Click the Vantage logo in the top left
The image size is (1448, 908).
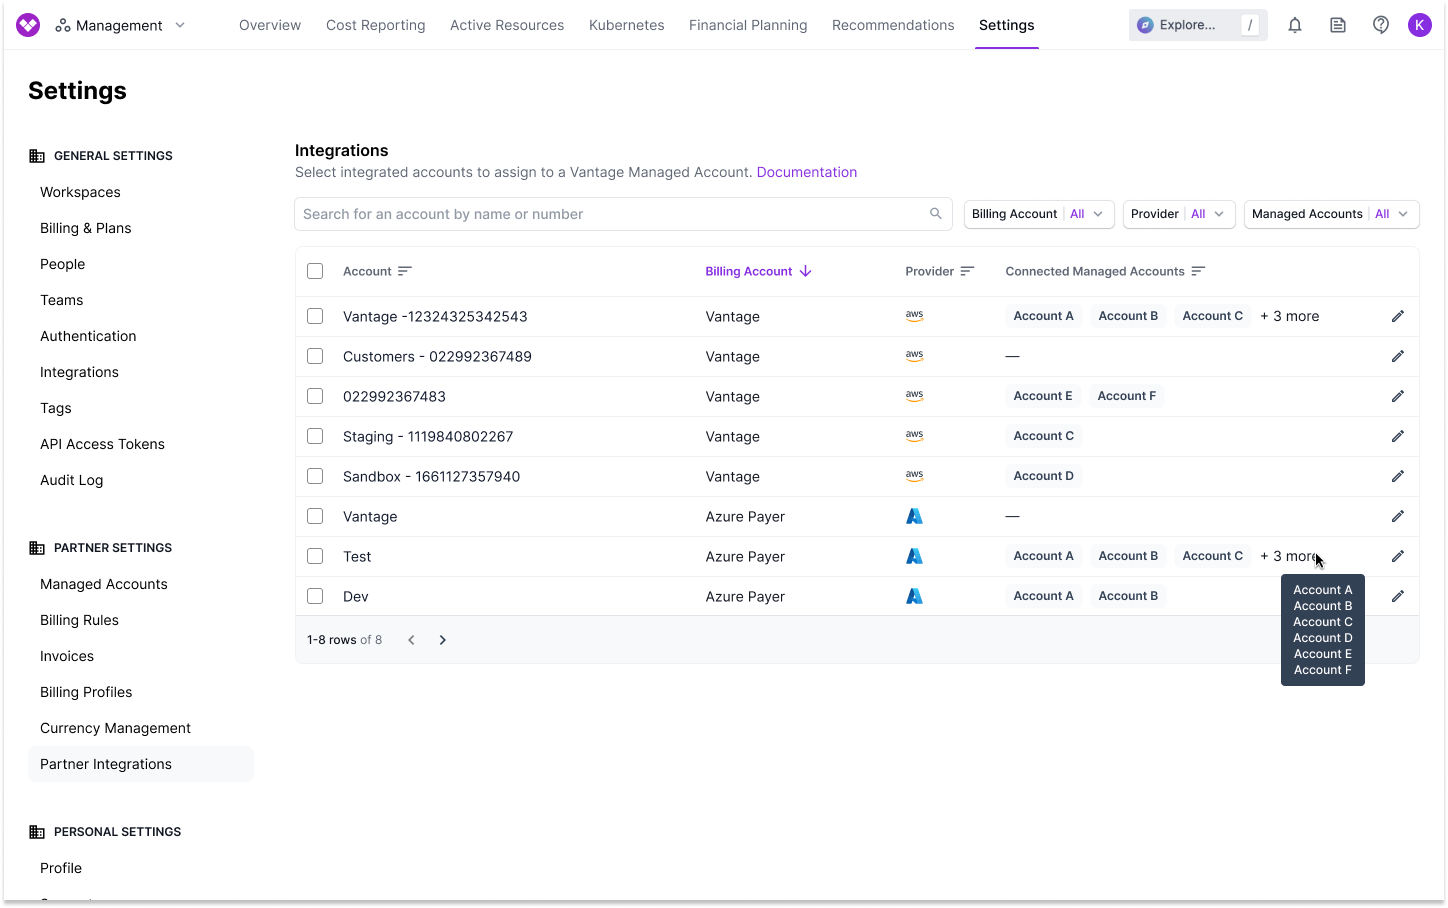click(x=28, y=24)
